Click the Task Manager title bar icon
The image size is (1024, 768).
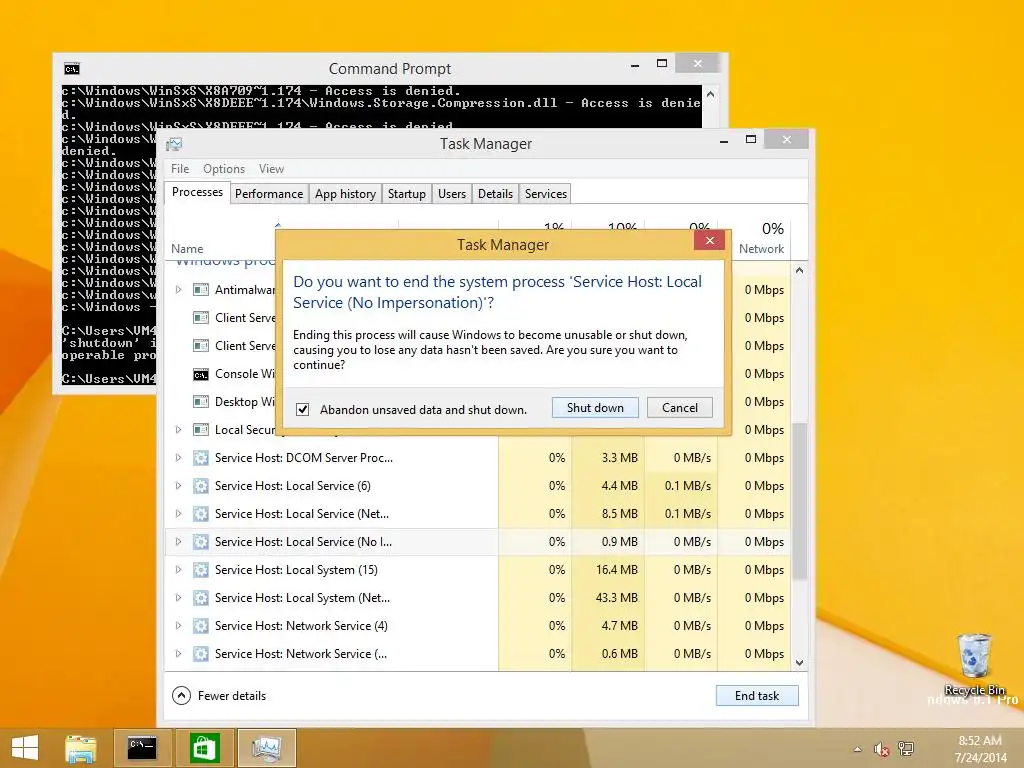point(174,144)
